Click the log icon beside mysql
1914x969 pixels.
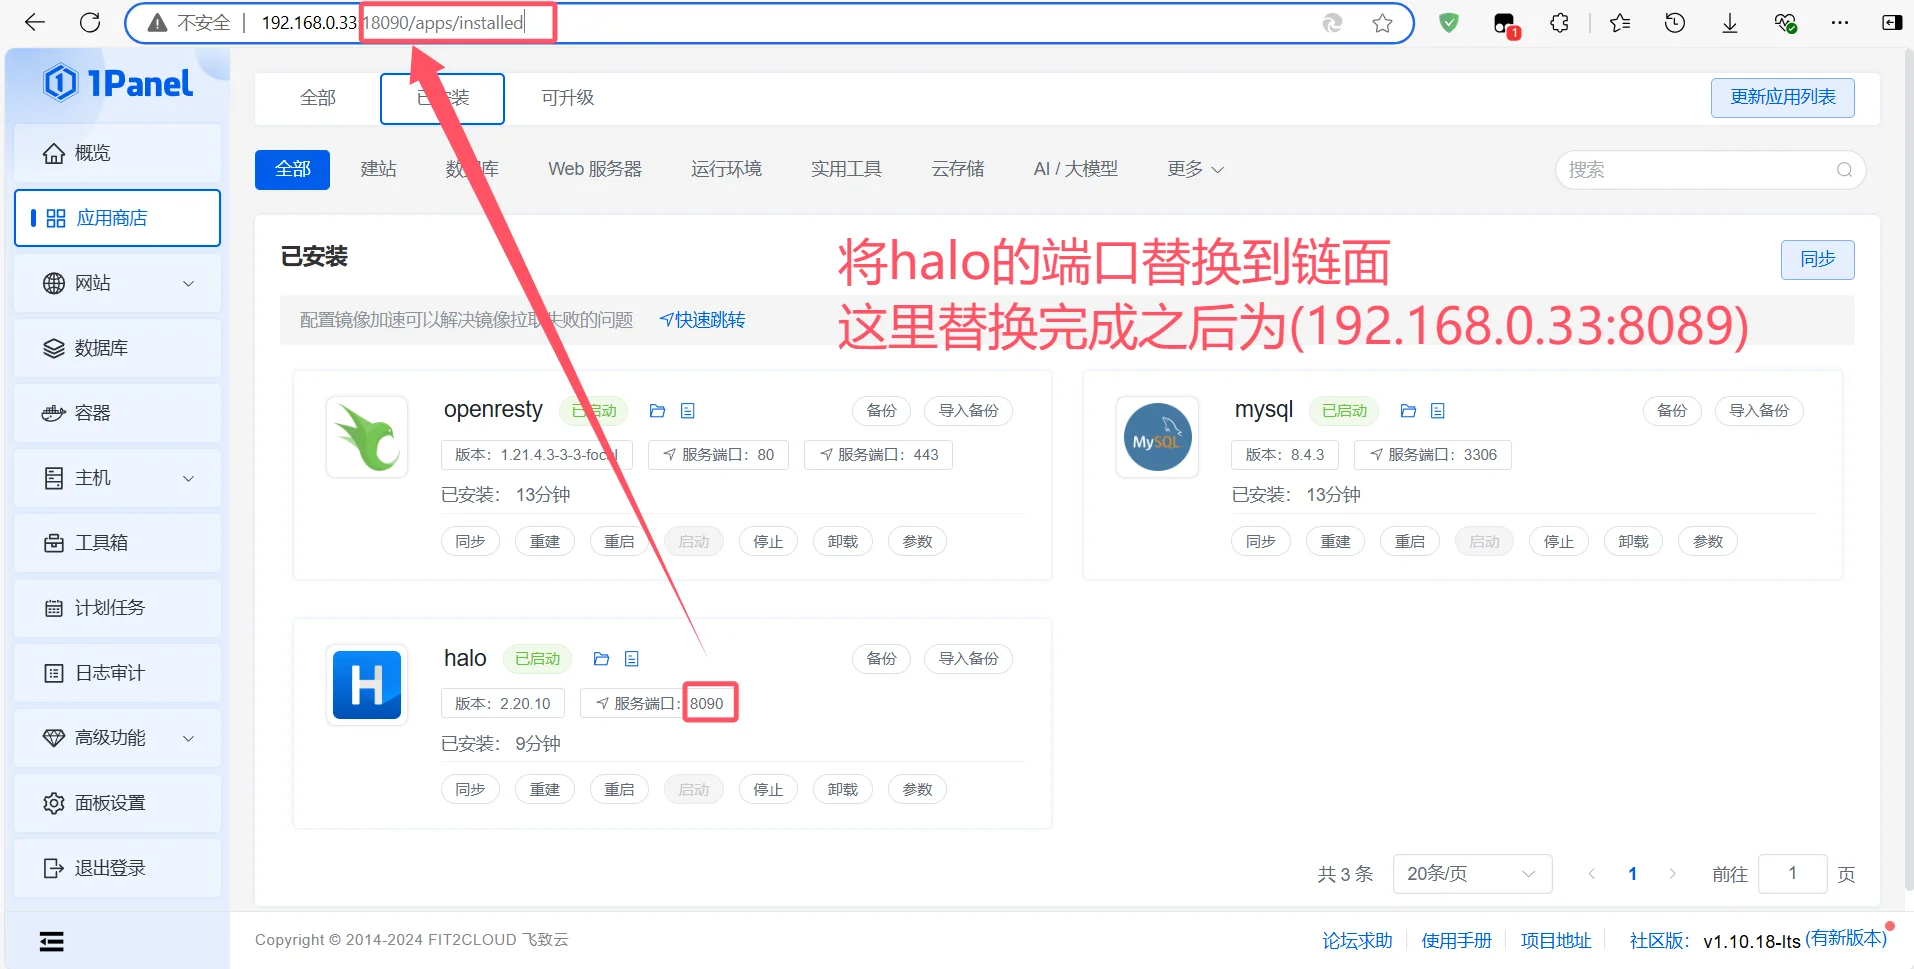[x=1437, y=411]
